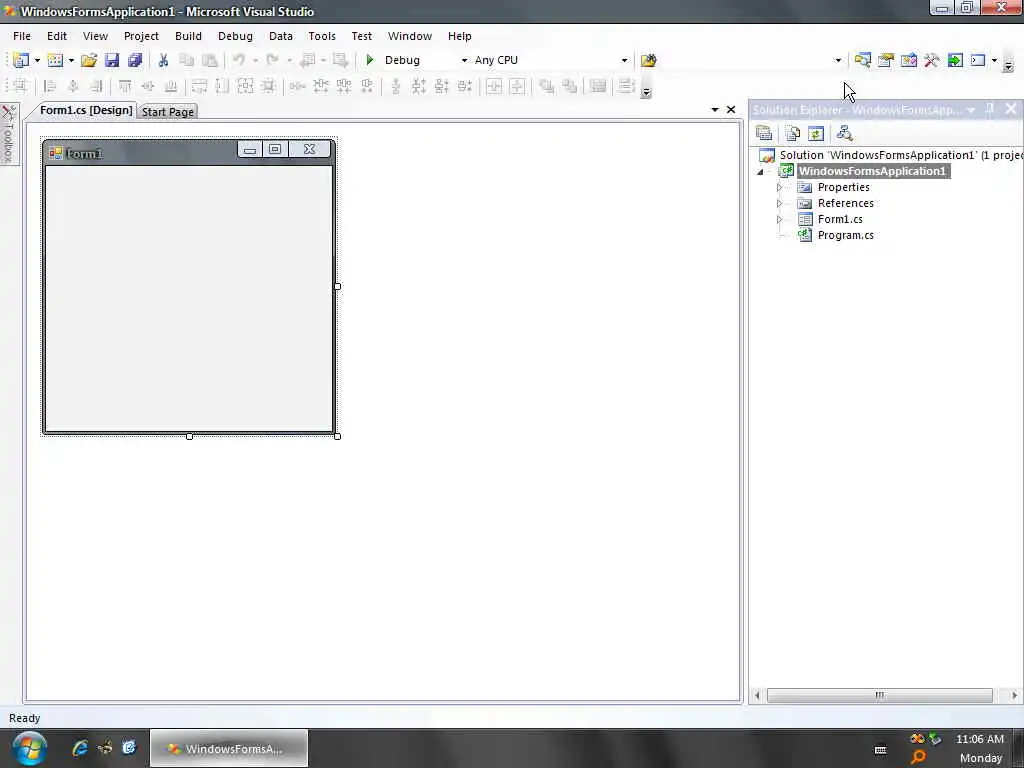
Task: Click the WindowsFormsA... taskbar button
Action: pyautogui.click(x=229, y=748)
